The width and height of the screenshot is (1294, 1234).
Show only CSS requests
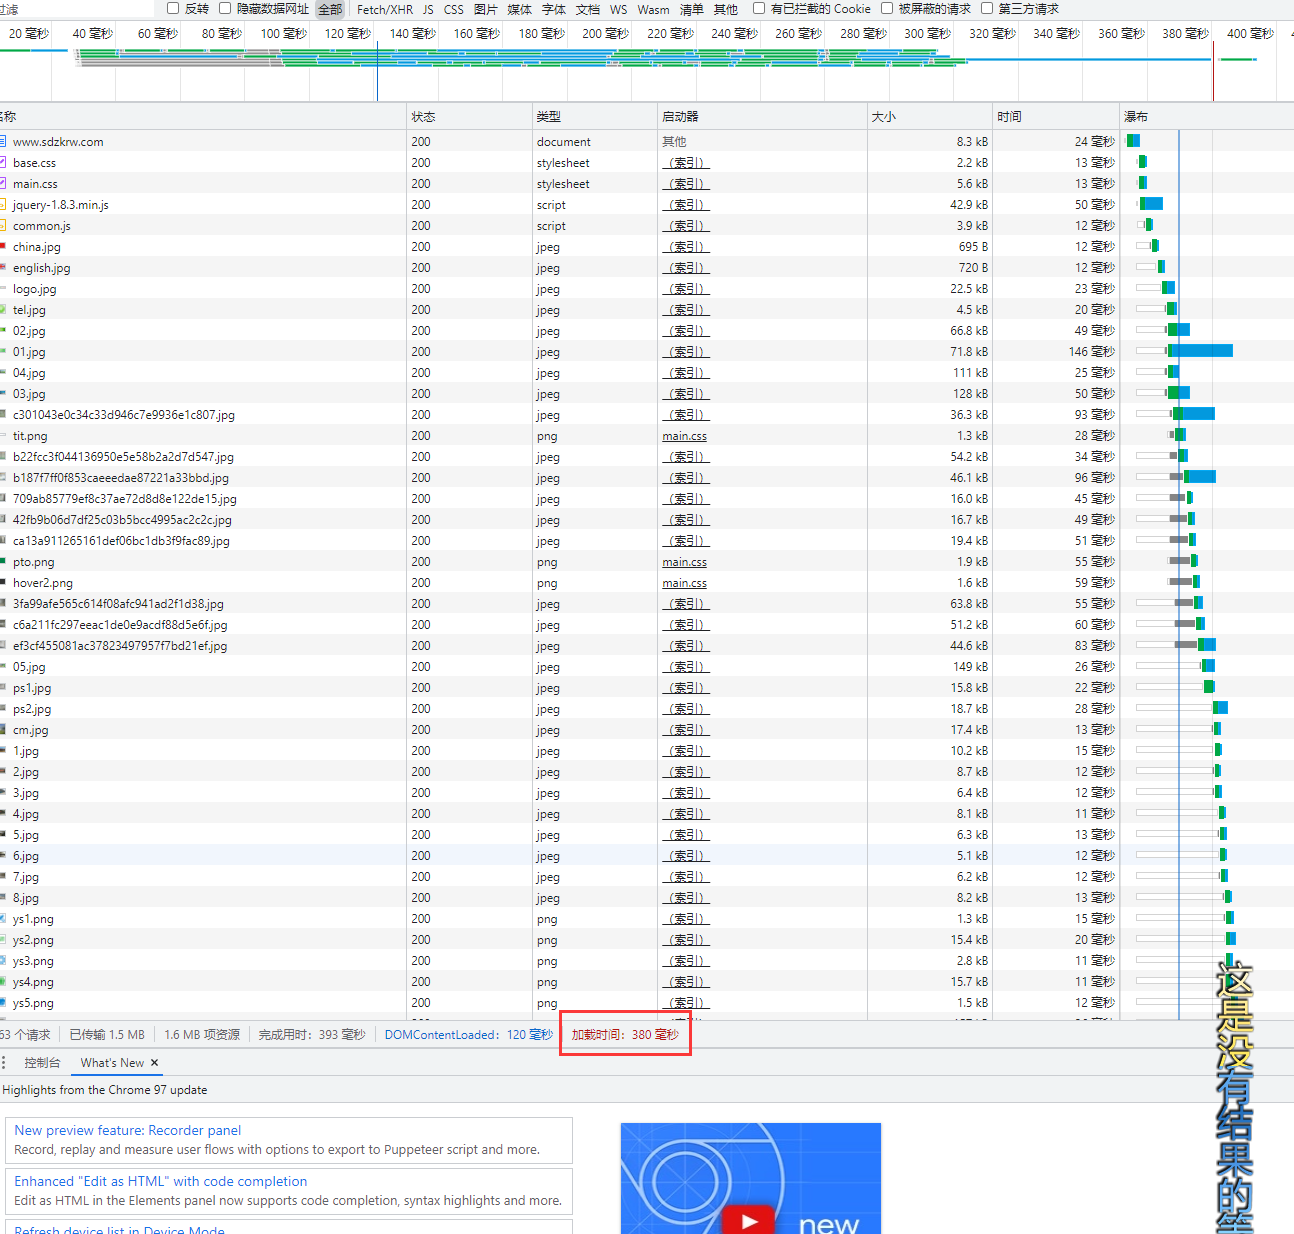pyautogui.click(x=454, y=9)
